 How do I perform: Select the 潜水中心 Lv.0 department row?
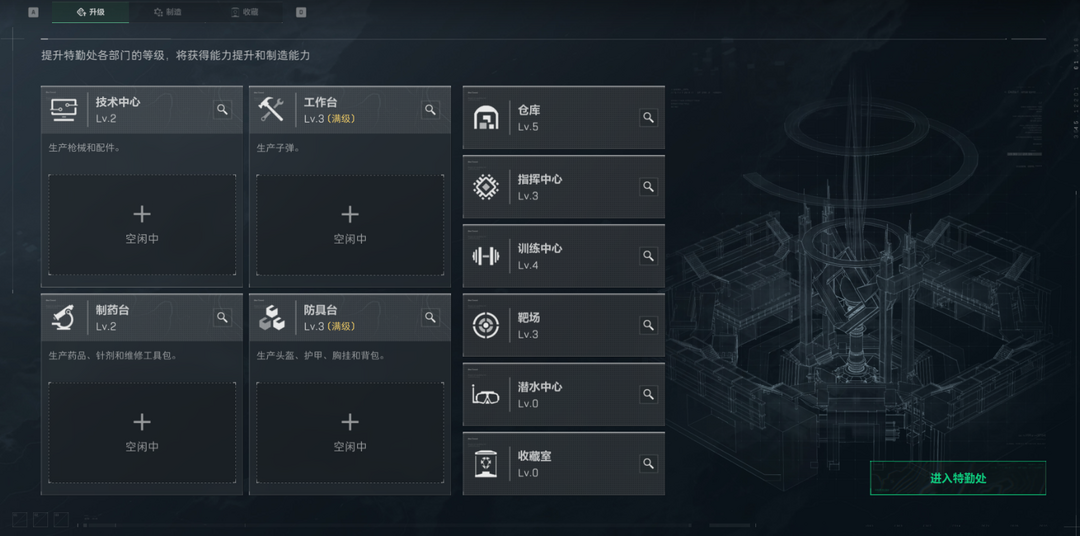563,395
